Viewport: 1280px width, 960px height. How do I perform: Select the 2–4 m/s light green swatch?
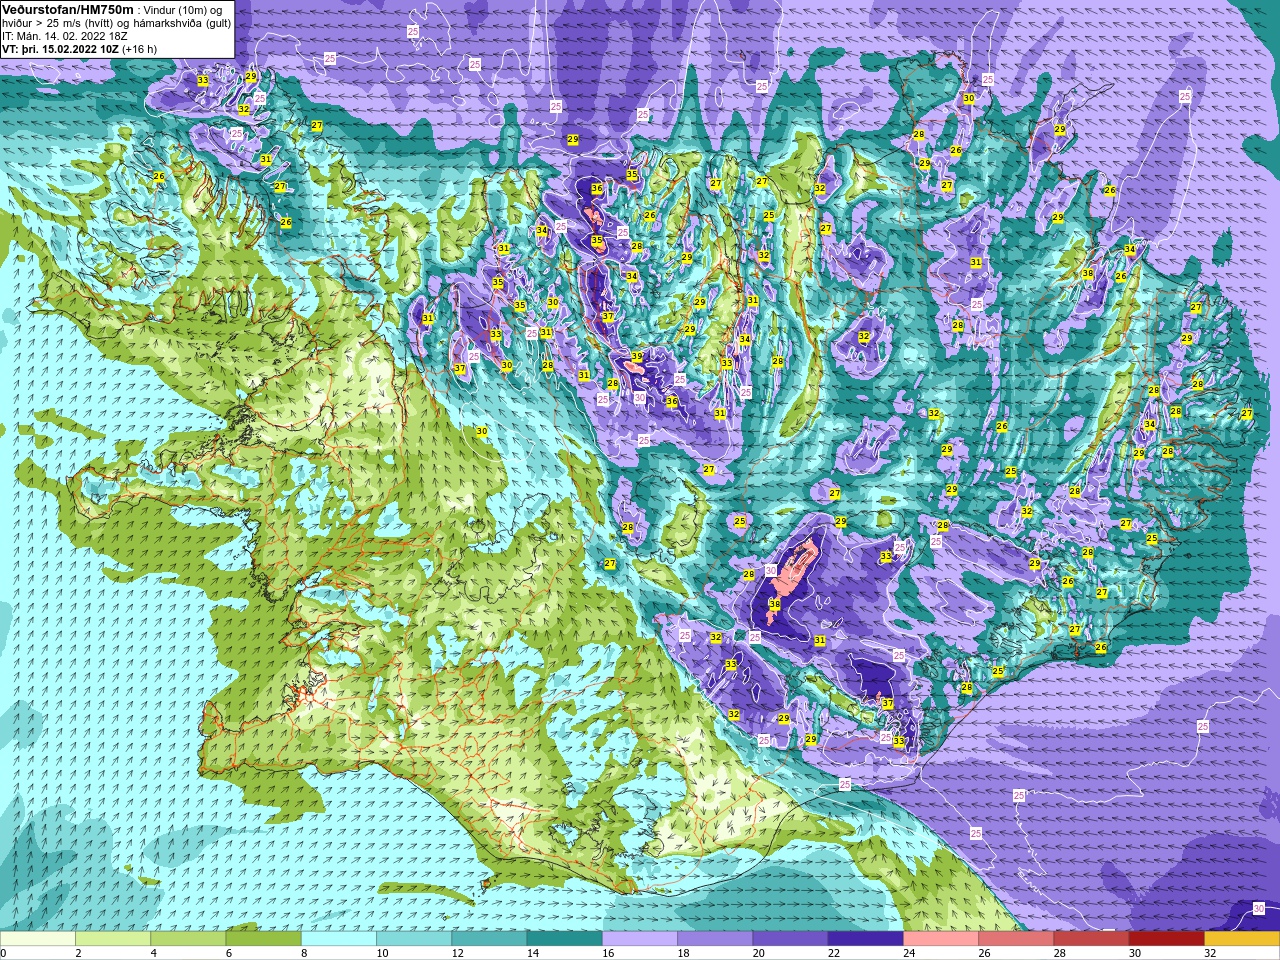click(113, 939)
